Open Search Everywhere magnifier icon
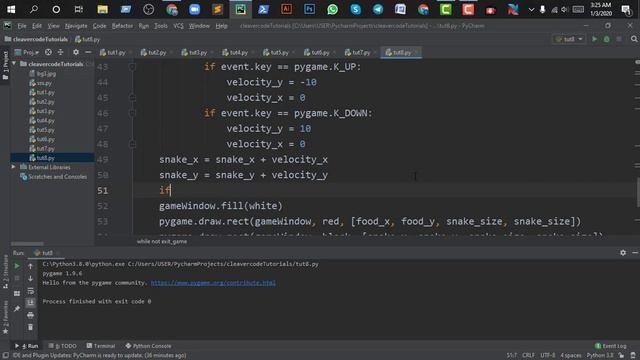This screenshot has height=360, width=640. tap(634, 39)
